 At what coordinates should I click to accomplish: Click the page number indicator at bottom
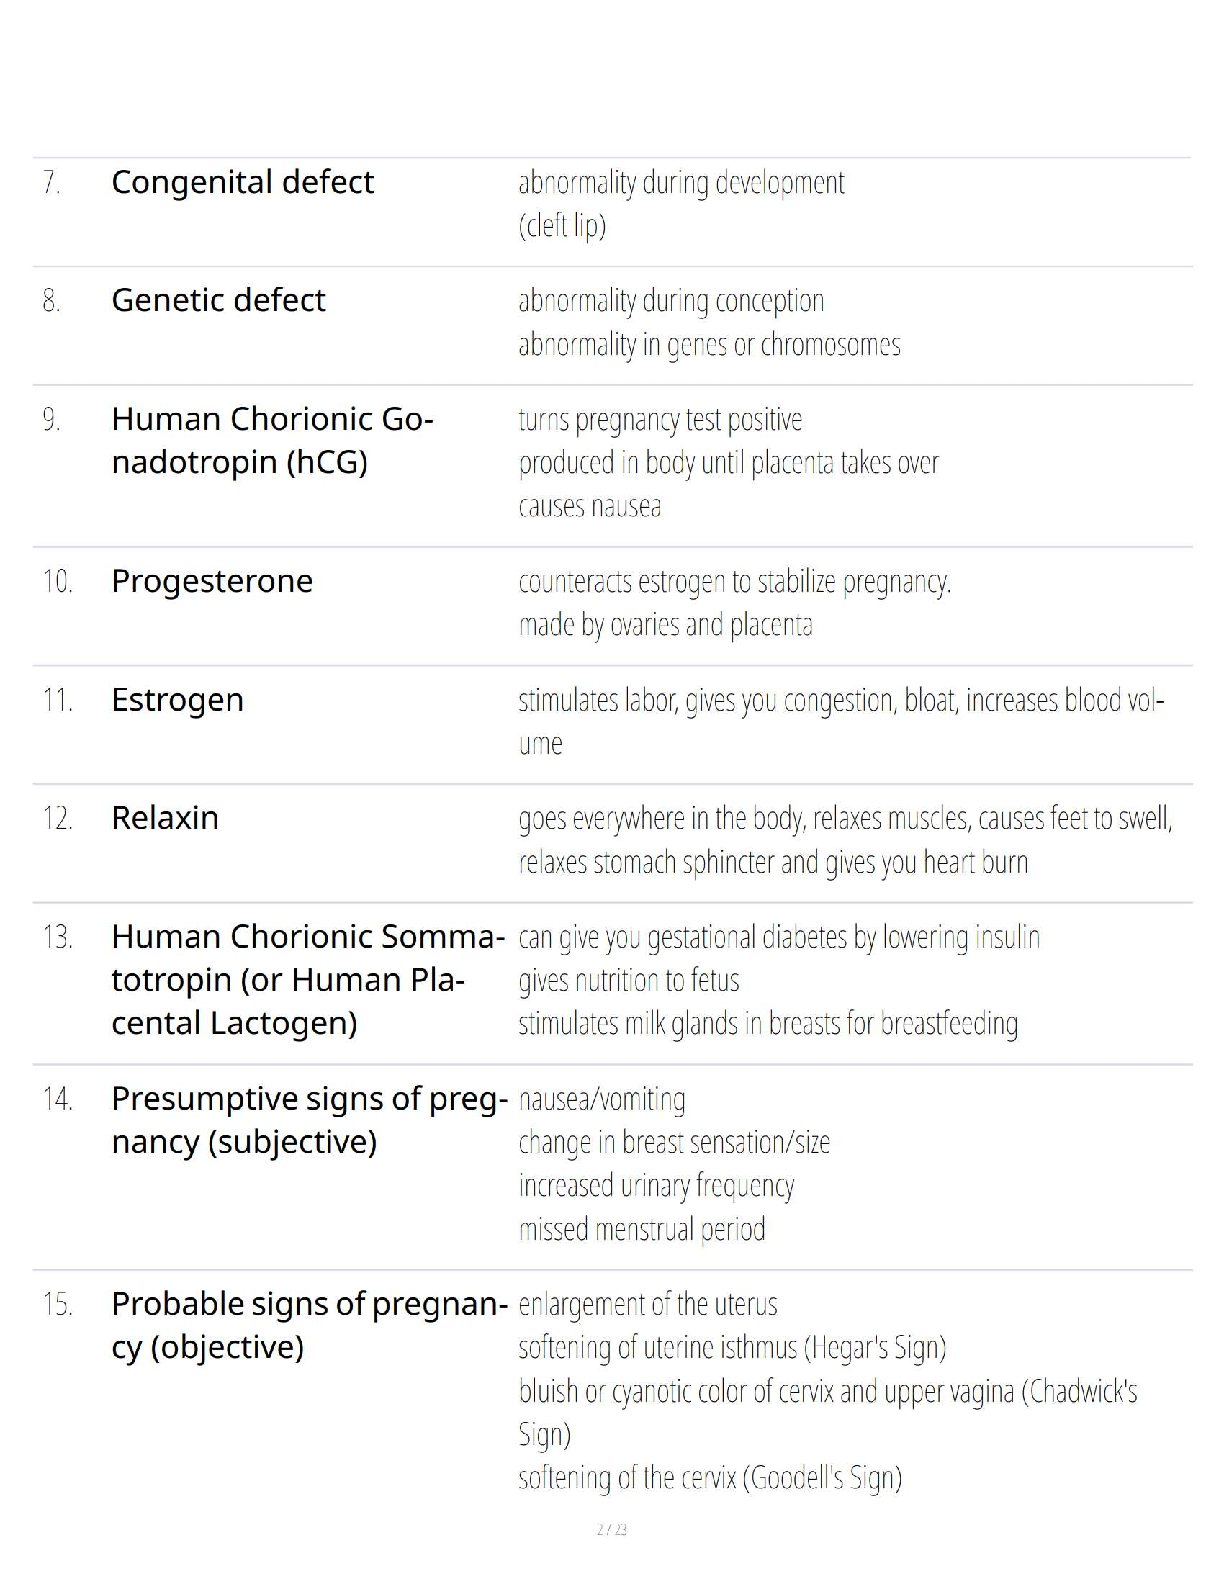(x=612, y=1529)
